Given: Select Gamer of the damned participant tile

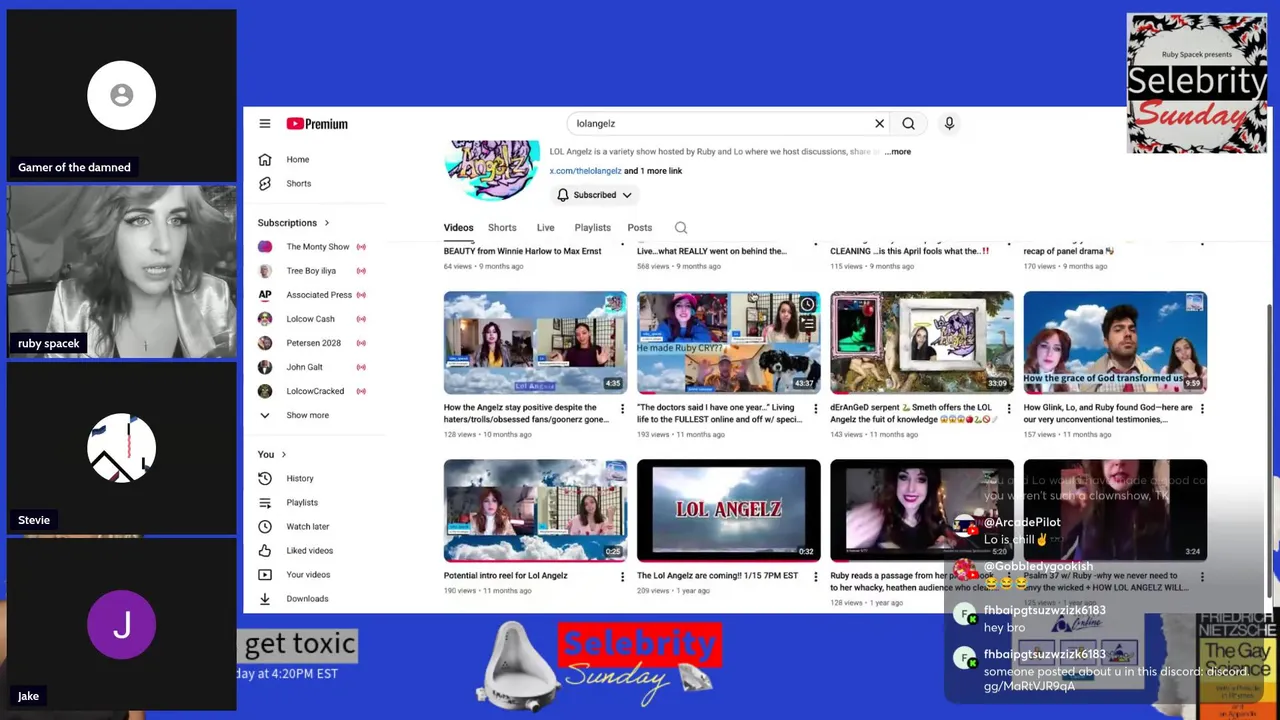Looking at the screenshot, I should [122, 95].
